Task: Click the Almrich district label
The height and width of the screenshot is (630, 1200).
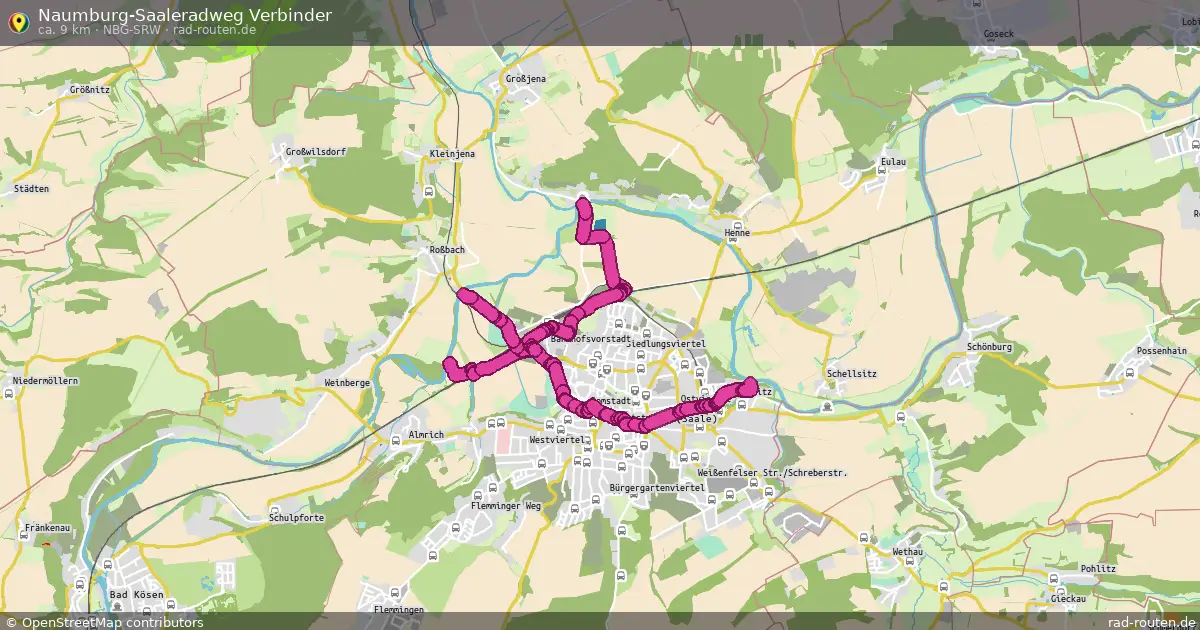Action: click(x=426, y=435)
